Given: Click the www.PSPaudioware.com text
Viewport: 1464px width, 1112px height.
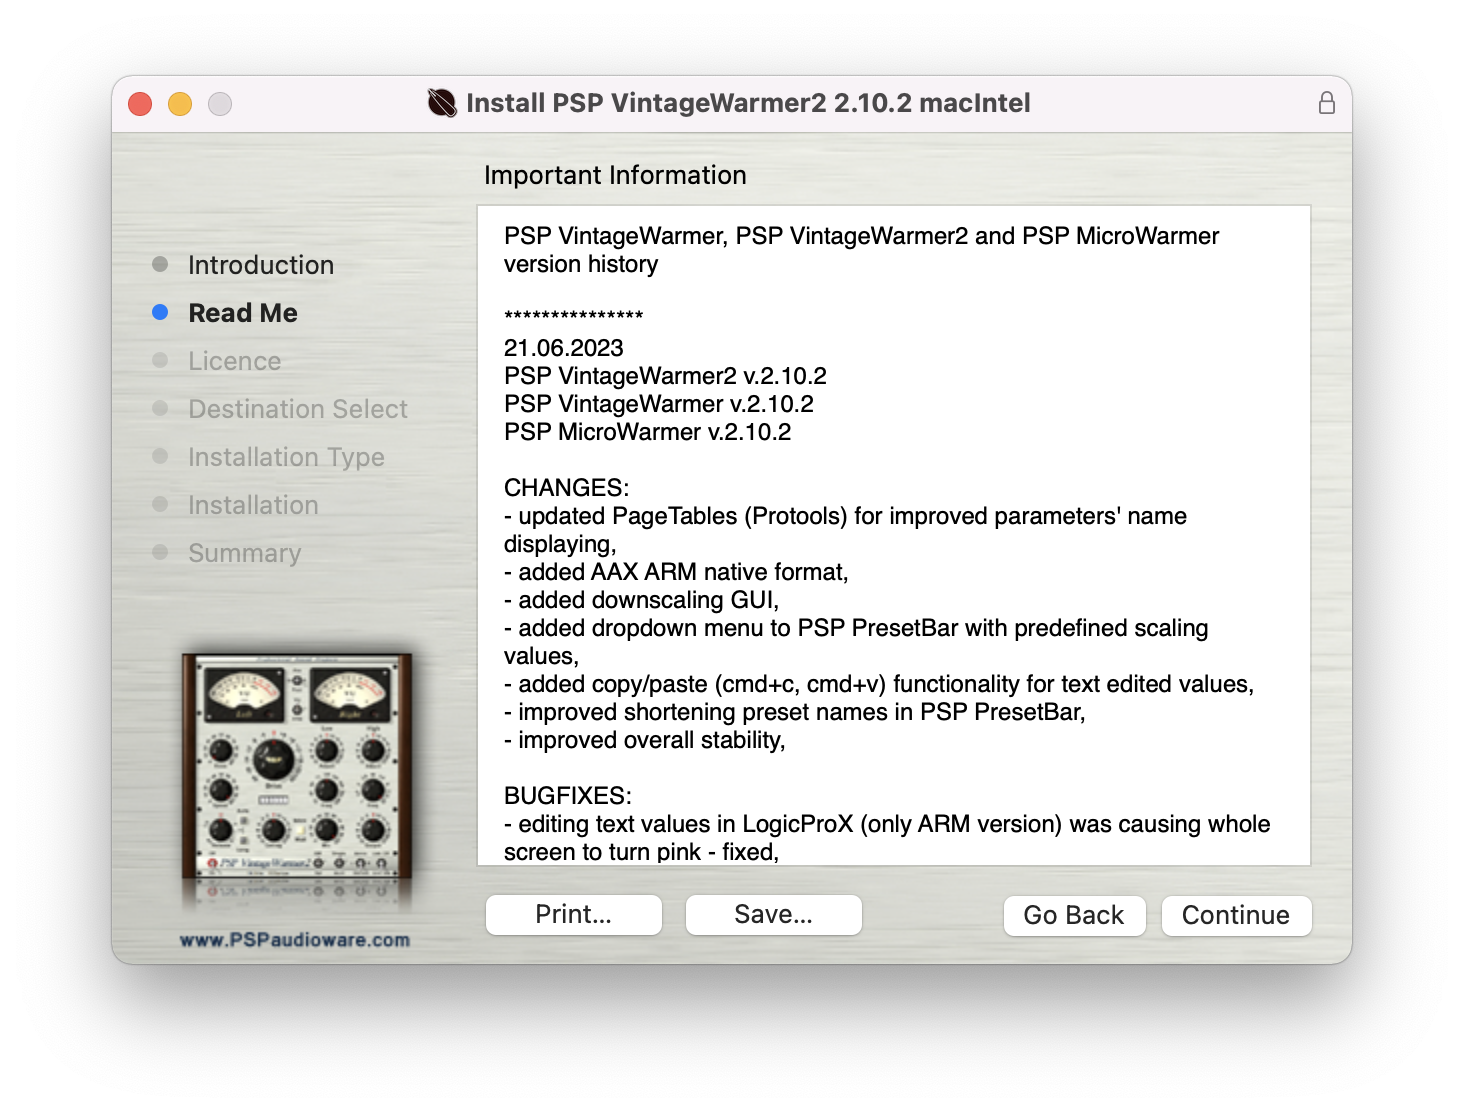Looking at the screenshot, I should pyautogui.click(x=295, y=940).
